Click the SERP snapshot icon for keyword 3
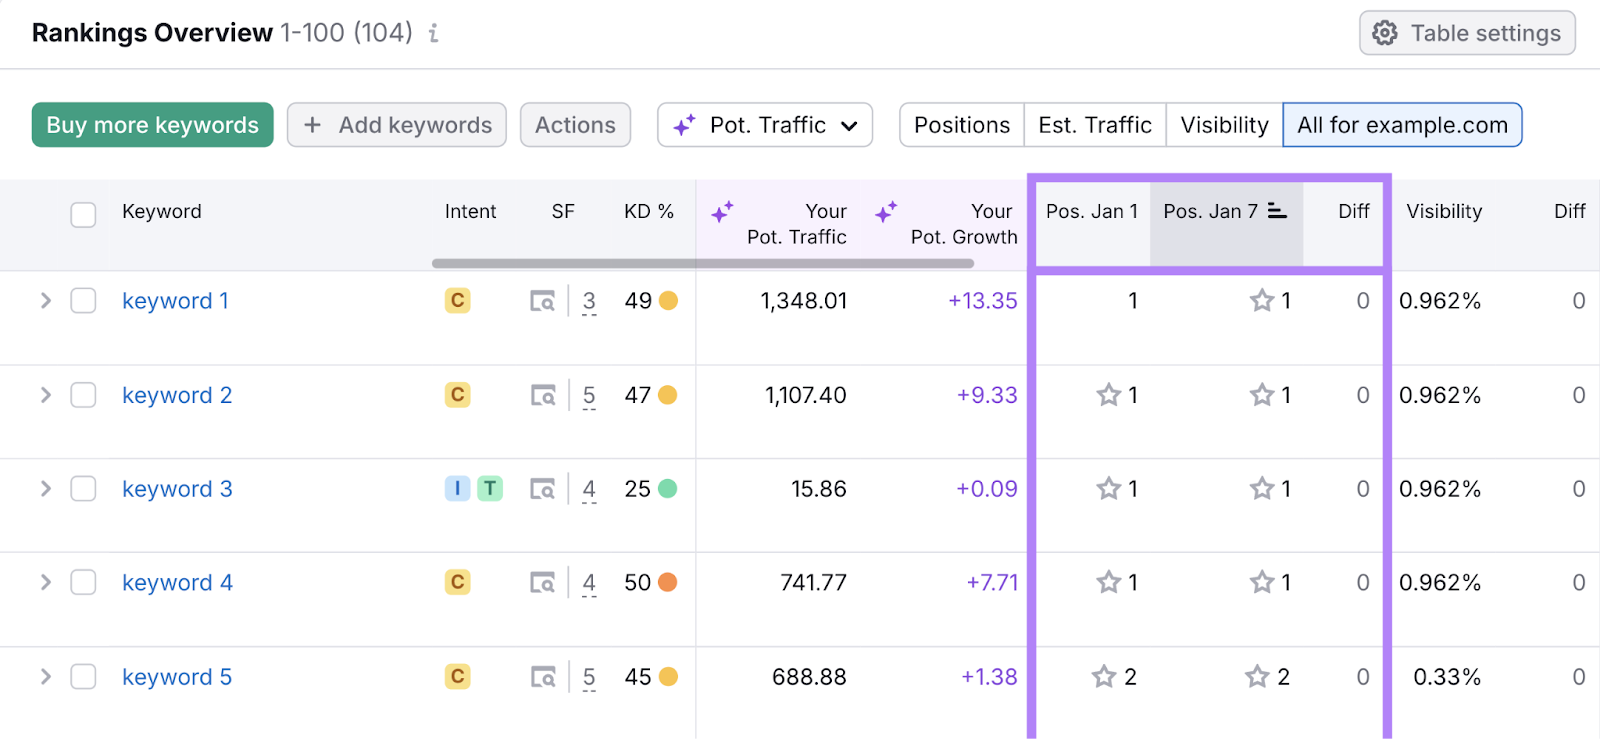 542,489
